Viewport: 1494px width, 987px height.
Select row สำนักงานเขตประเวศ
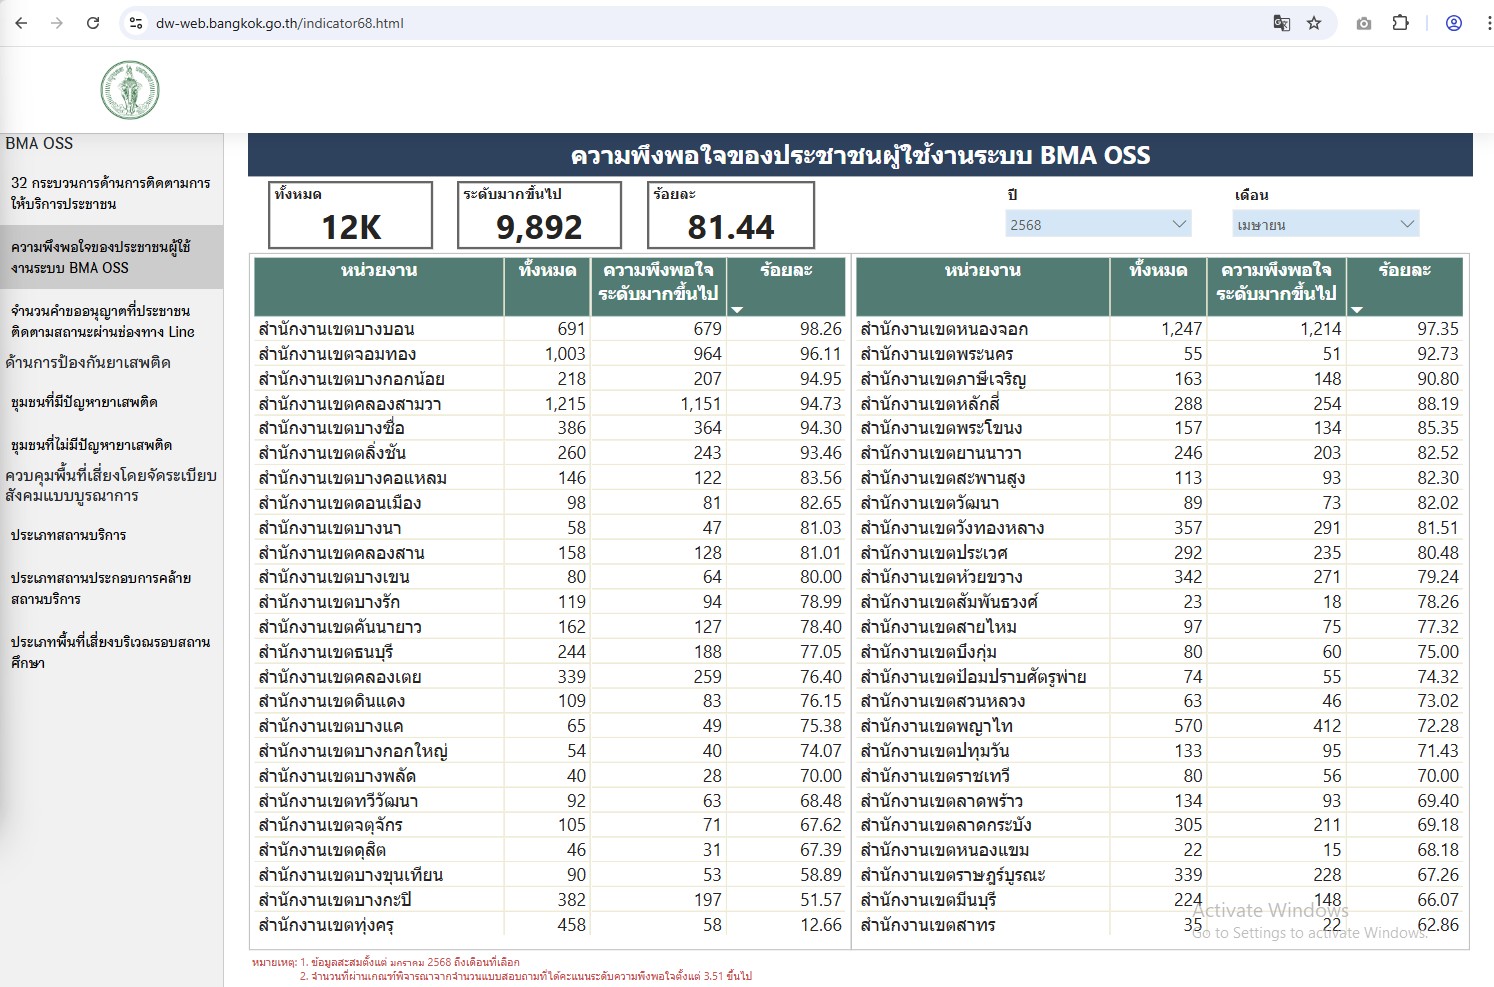(1160, 553)
